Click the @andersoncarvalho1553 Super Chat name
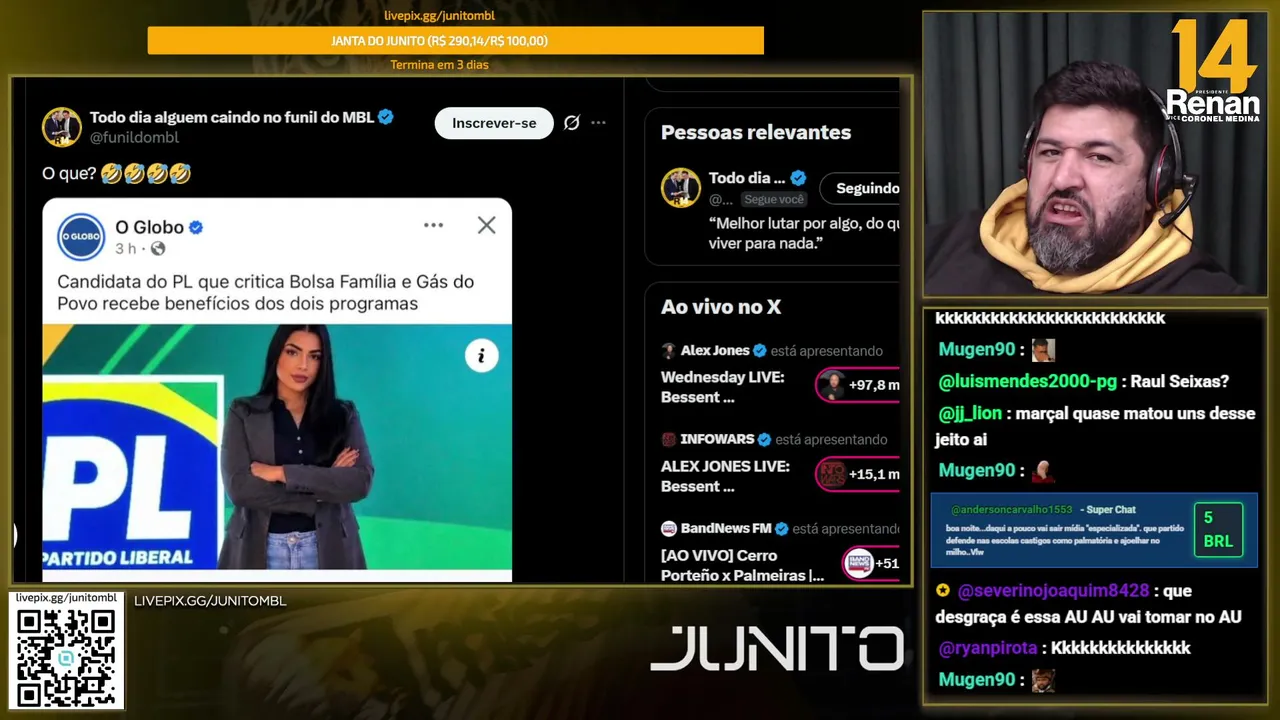The height and width of the screenshot is (720, 1280). (x=1011, y=510)
